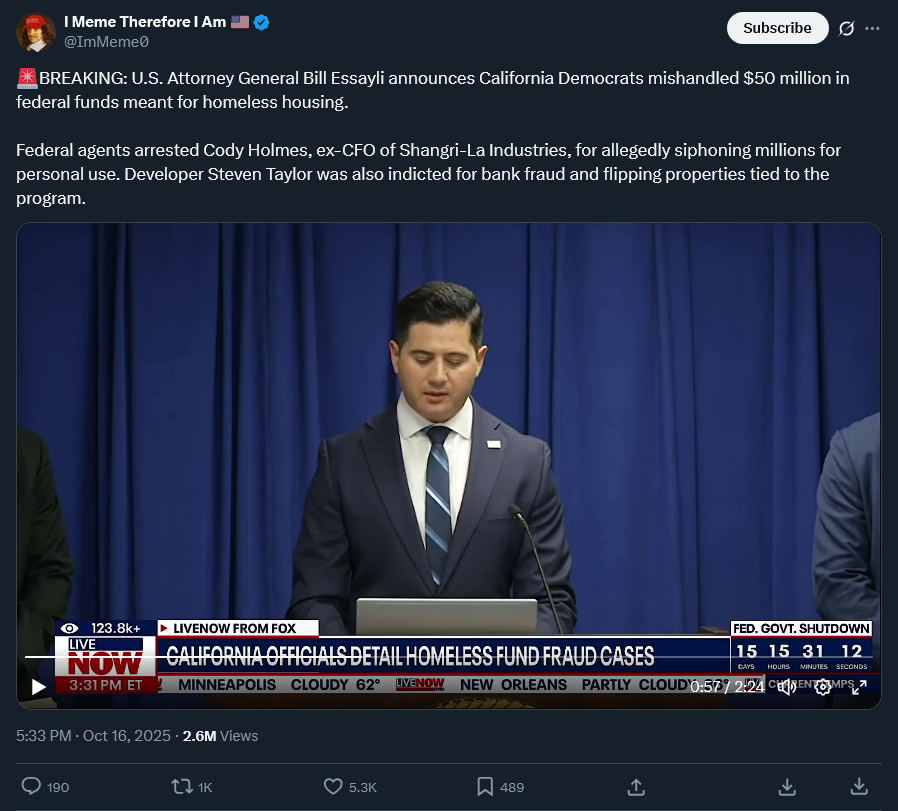This screenshot has width=898, height=811.
Task: Click the rightmost download icon
Action: tap(859, 787)
